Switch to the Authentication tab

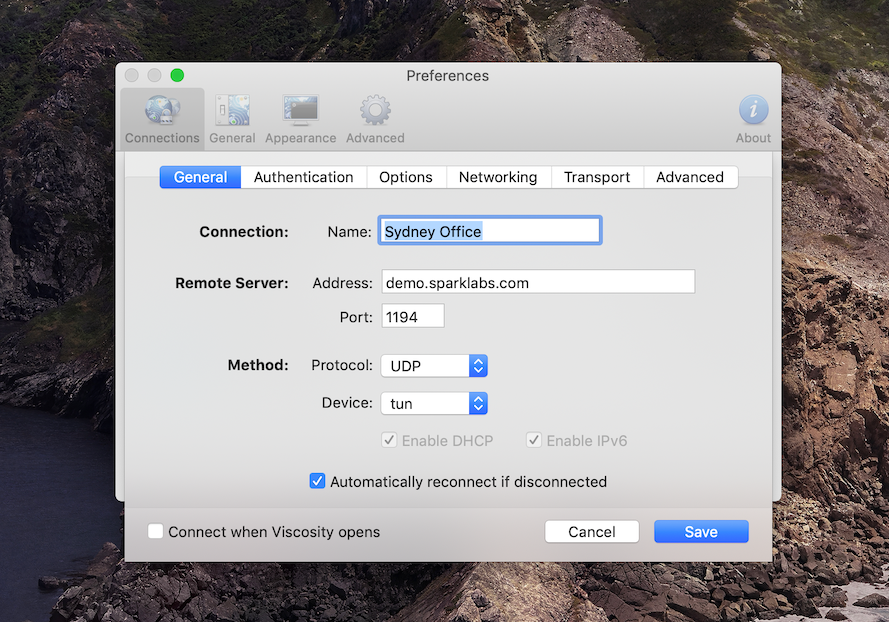pyautogui.click(x=303, y=177)
